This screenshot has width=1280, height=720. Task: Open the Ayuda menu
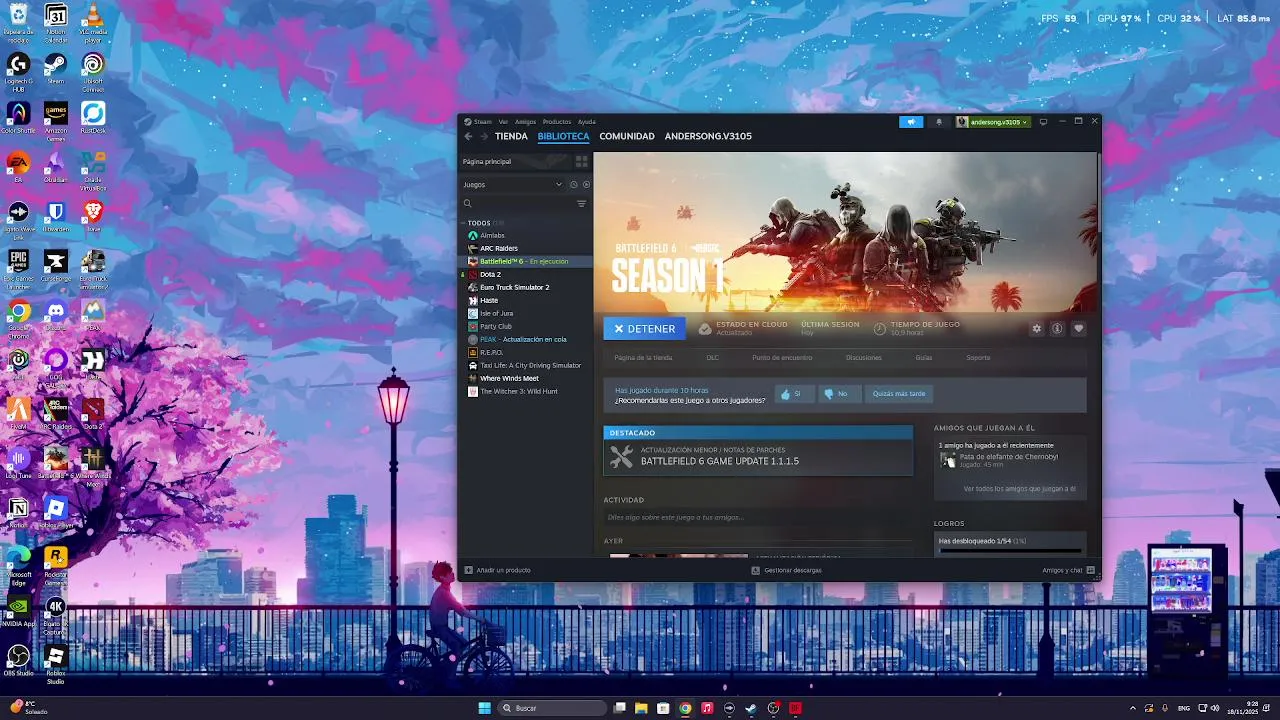click(x=586, y=122)
